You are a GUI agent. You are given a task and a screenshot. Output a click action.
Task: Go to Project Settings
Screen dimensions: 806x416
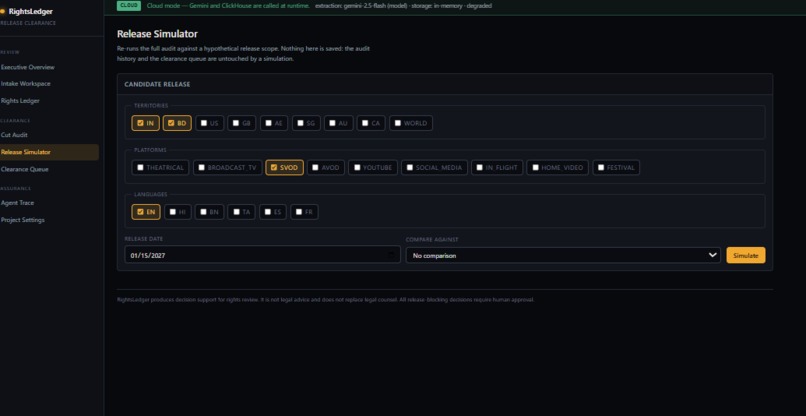23,220
